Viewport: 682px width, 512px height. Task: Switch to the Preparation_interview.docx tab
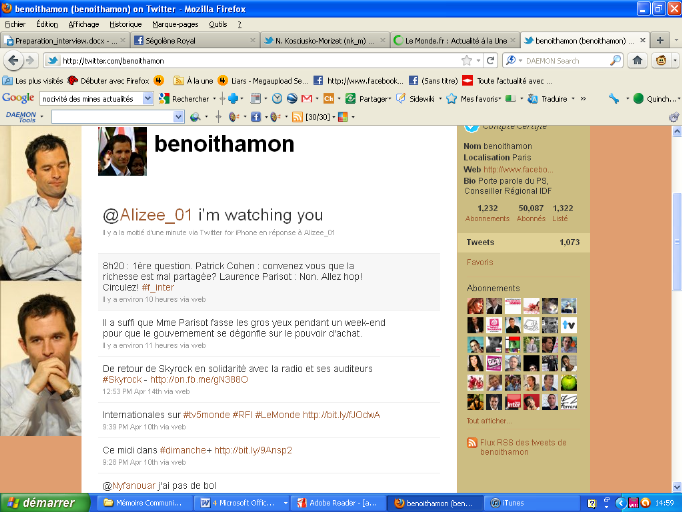65,40
